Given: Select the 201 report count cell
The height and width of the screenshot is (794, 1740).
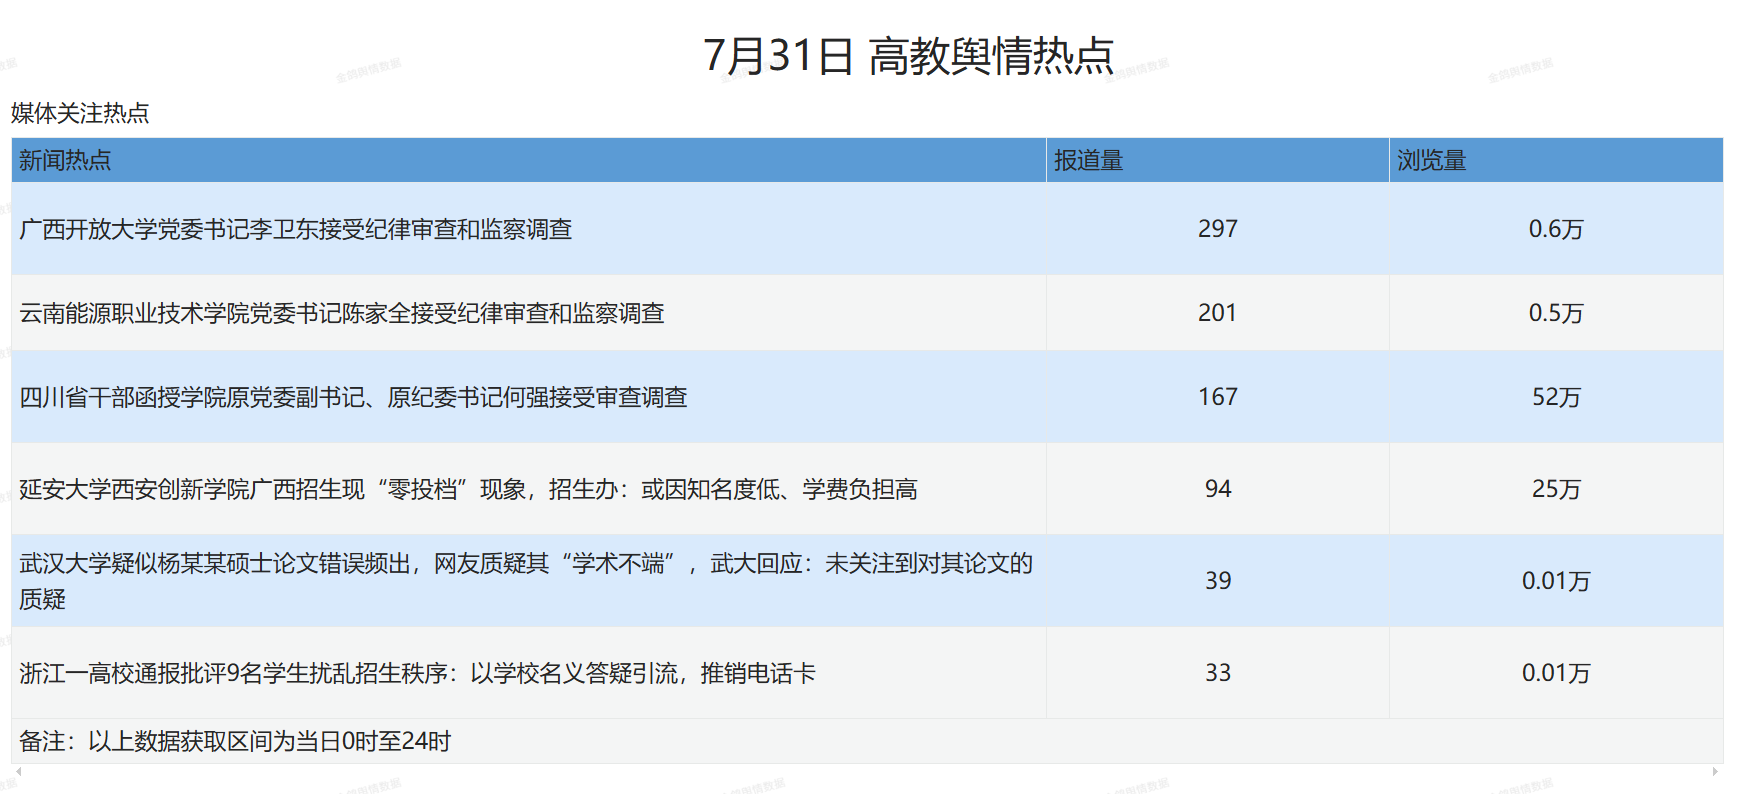Looking at the screenshot, I should pyautogui.click(x=1217, y=313).
